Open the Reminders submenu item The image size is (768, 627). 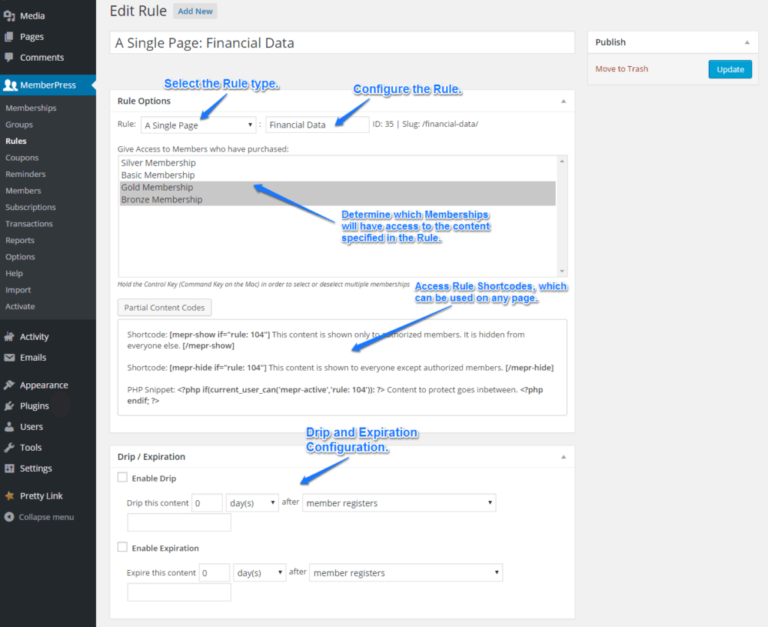click(x=25, y=174)
